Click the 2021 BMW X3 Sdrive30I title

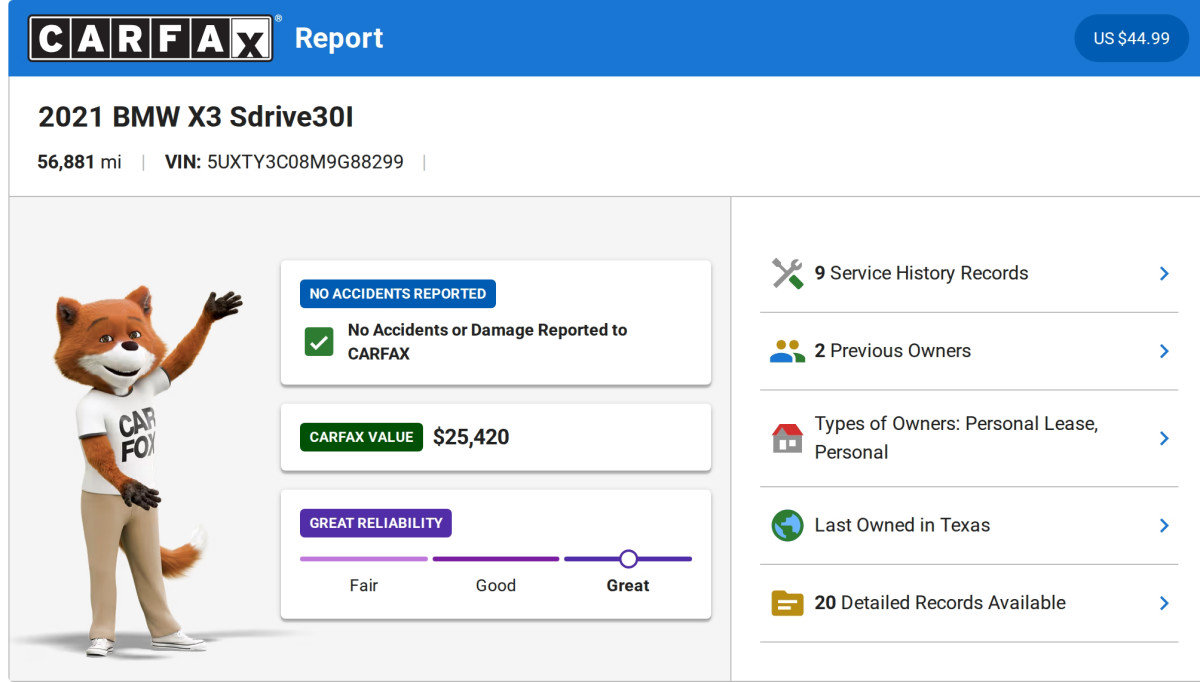[x=196, y=117]
